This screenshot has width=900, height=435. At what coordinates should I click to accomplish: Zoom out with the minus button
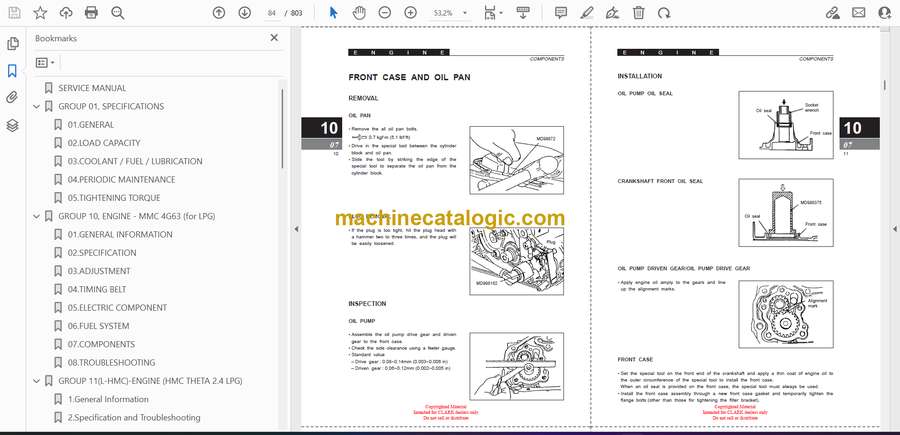point(385,13)
